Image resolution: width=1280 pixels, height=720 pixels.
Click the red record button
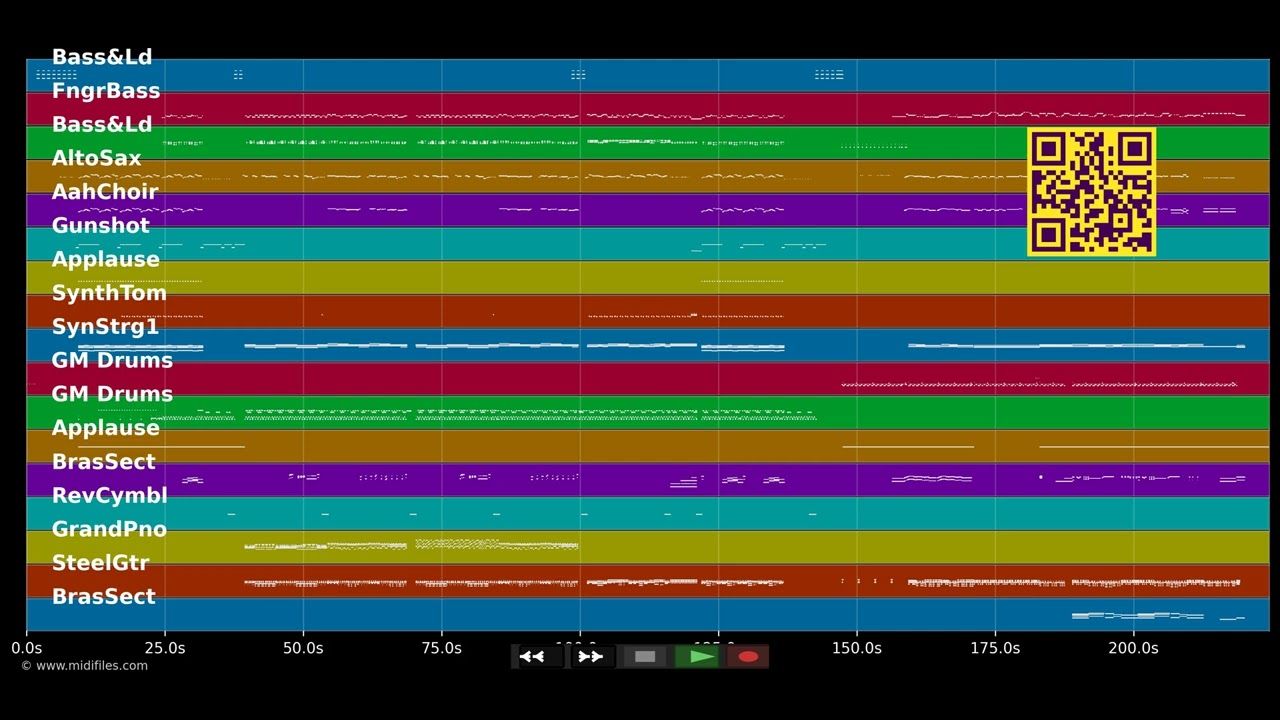748,657
